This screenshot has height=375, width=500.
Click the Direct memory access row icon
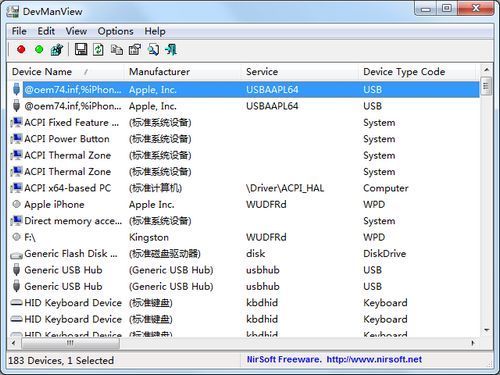[16, 220]
